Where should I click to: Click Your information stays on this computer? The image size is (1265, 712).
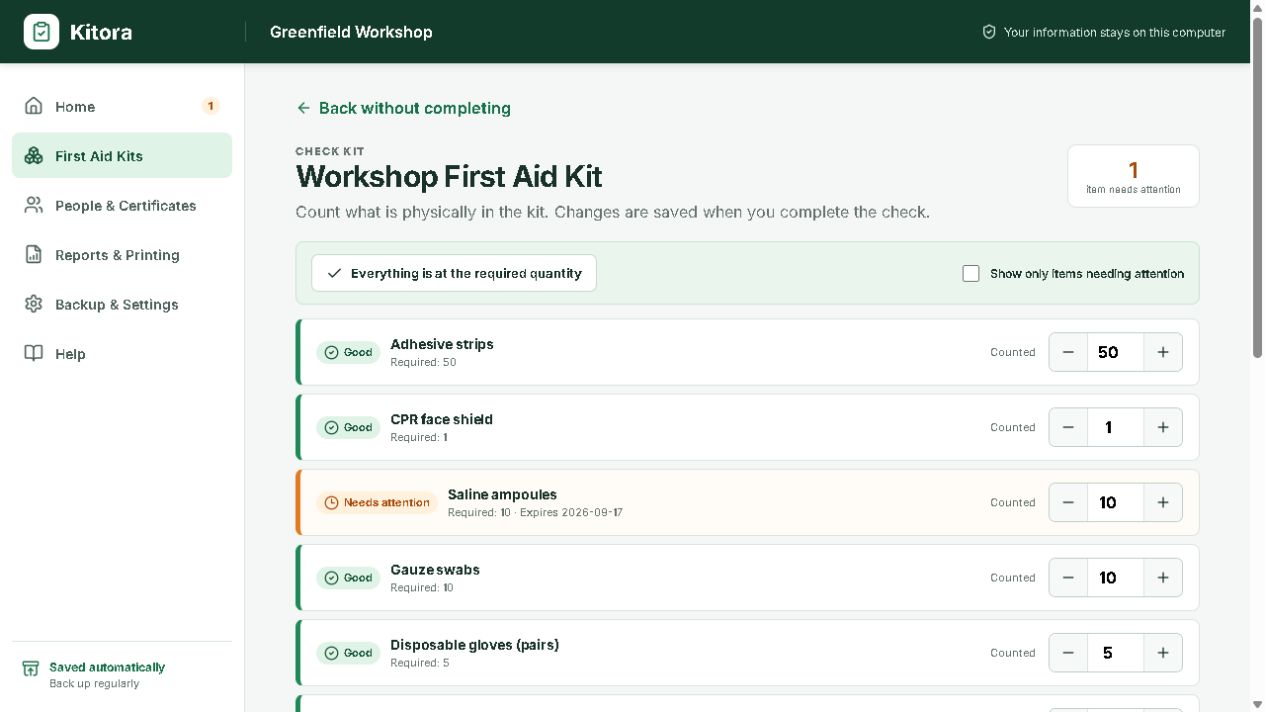(1115, 32)
